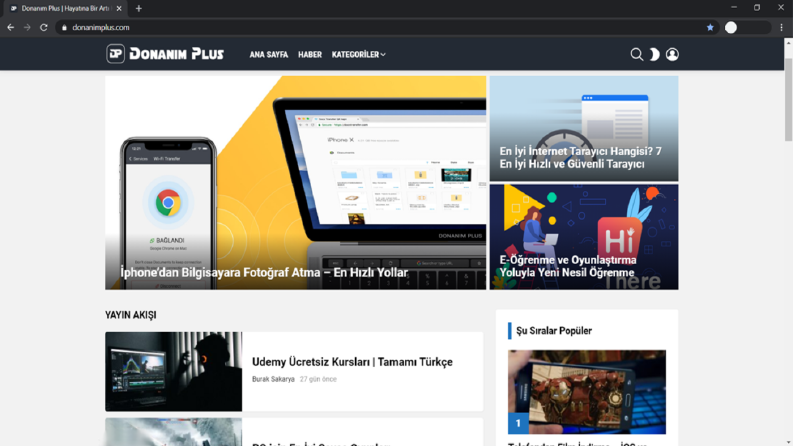Expand the KATEGORİLER dropdown
Viewport: 793px width, 446px height.
pos(359,54)
